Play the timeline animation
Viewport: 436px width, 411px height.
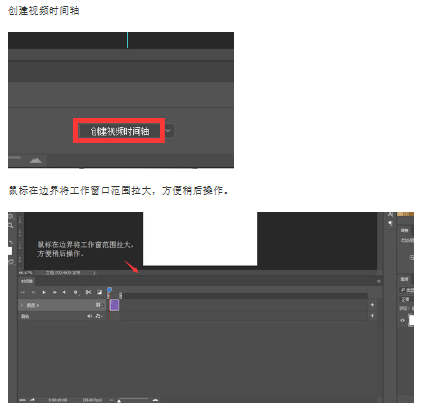[x=44, y=292]
